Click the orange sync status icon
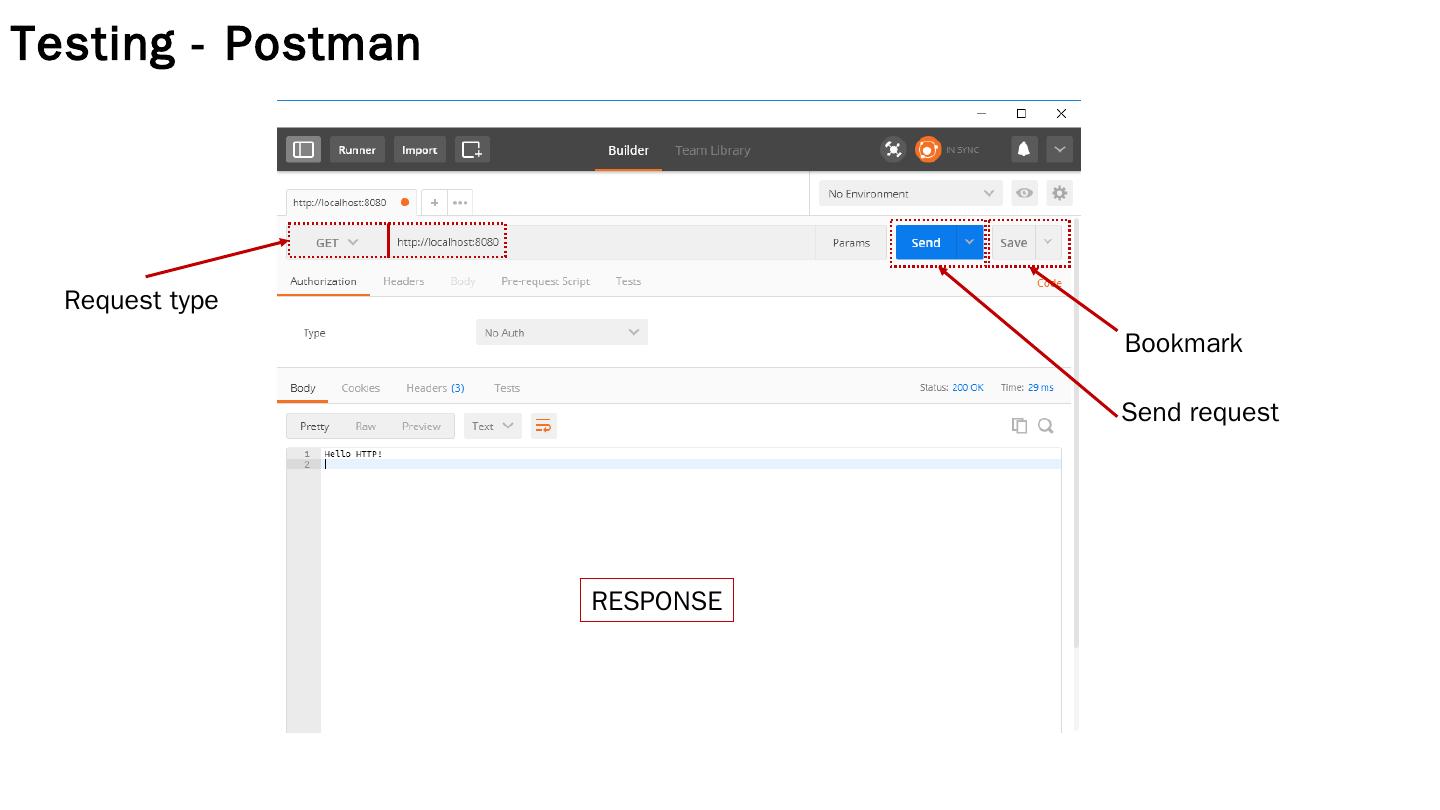This screenshot has width=1440, height=810. (928, 150)
